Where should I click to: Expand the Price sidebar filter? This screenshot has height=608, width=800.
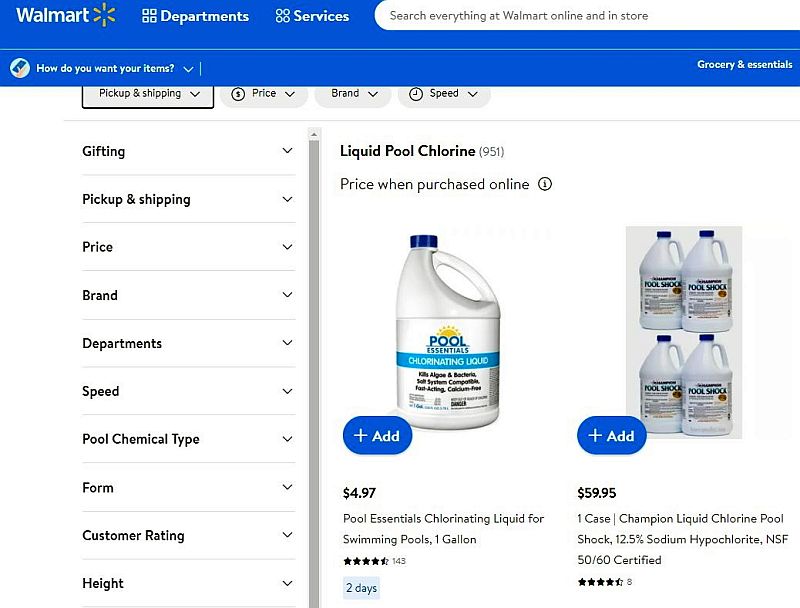point(188,247)
